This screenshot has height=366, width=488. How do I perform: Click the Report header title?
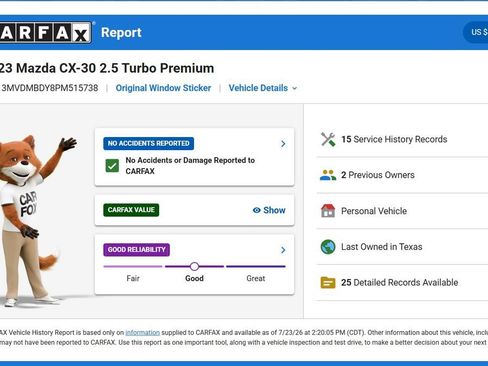121,33
